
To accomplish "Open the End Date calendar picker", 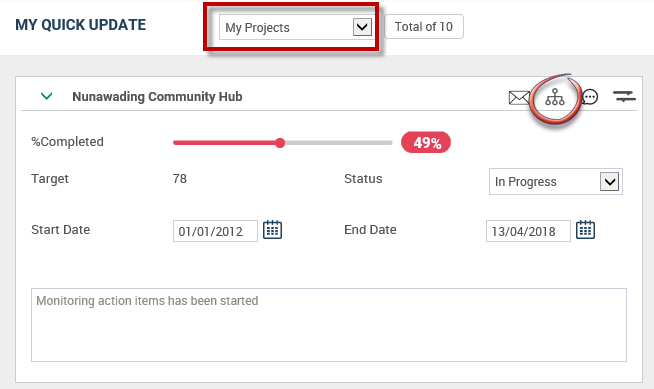I will 585,230.
